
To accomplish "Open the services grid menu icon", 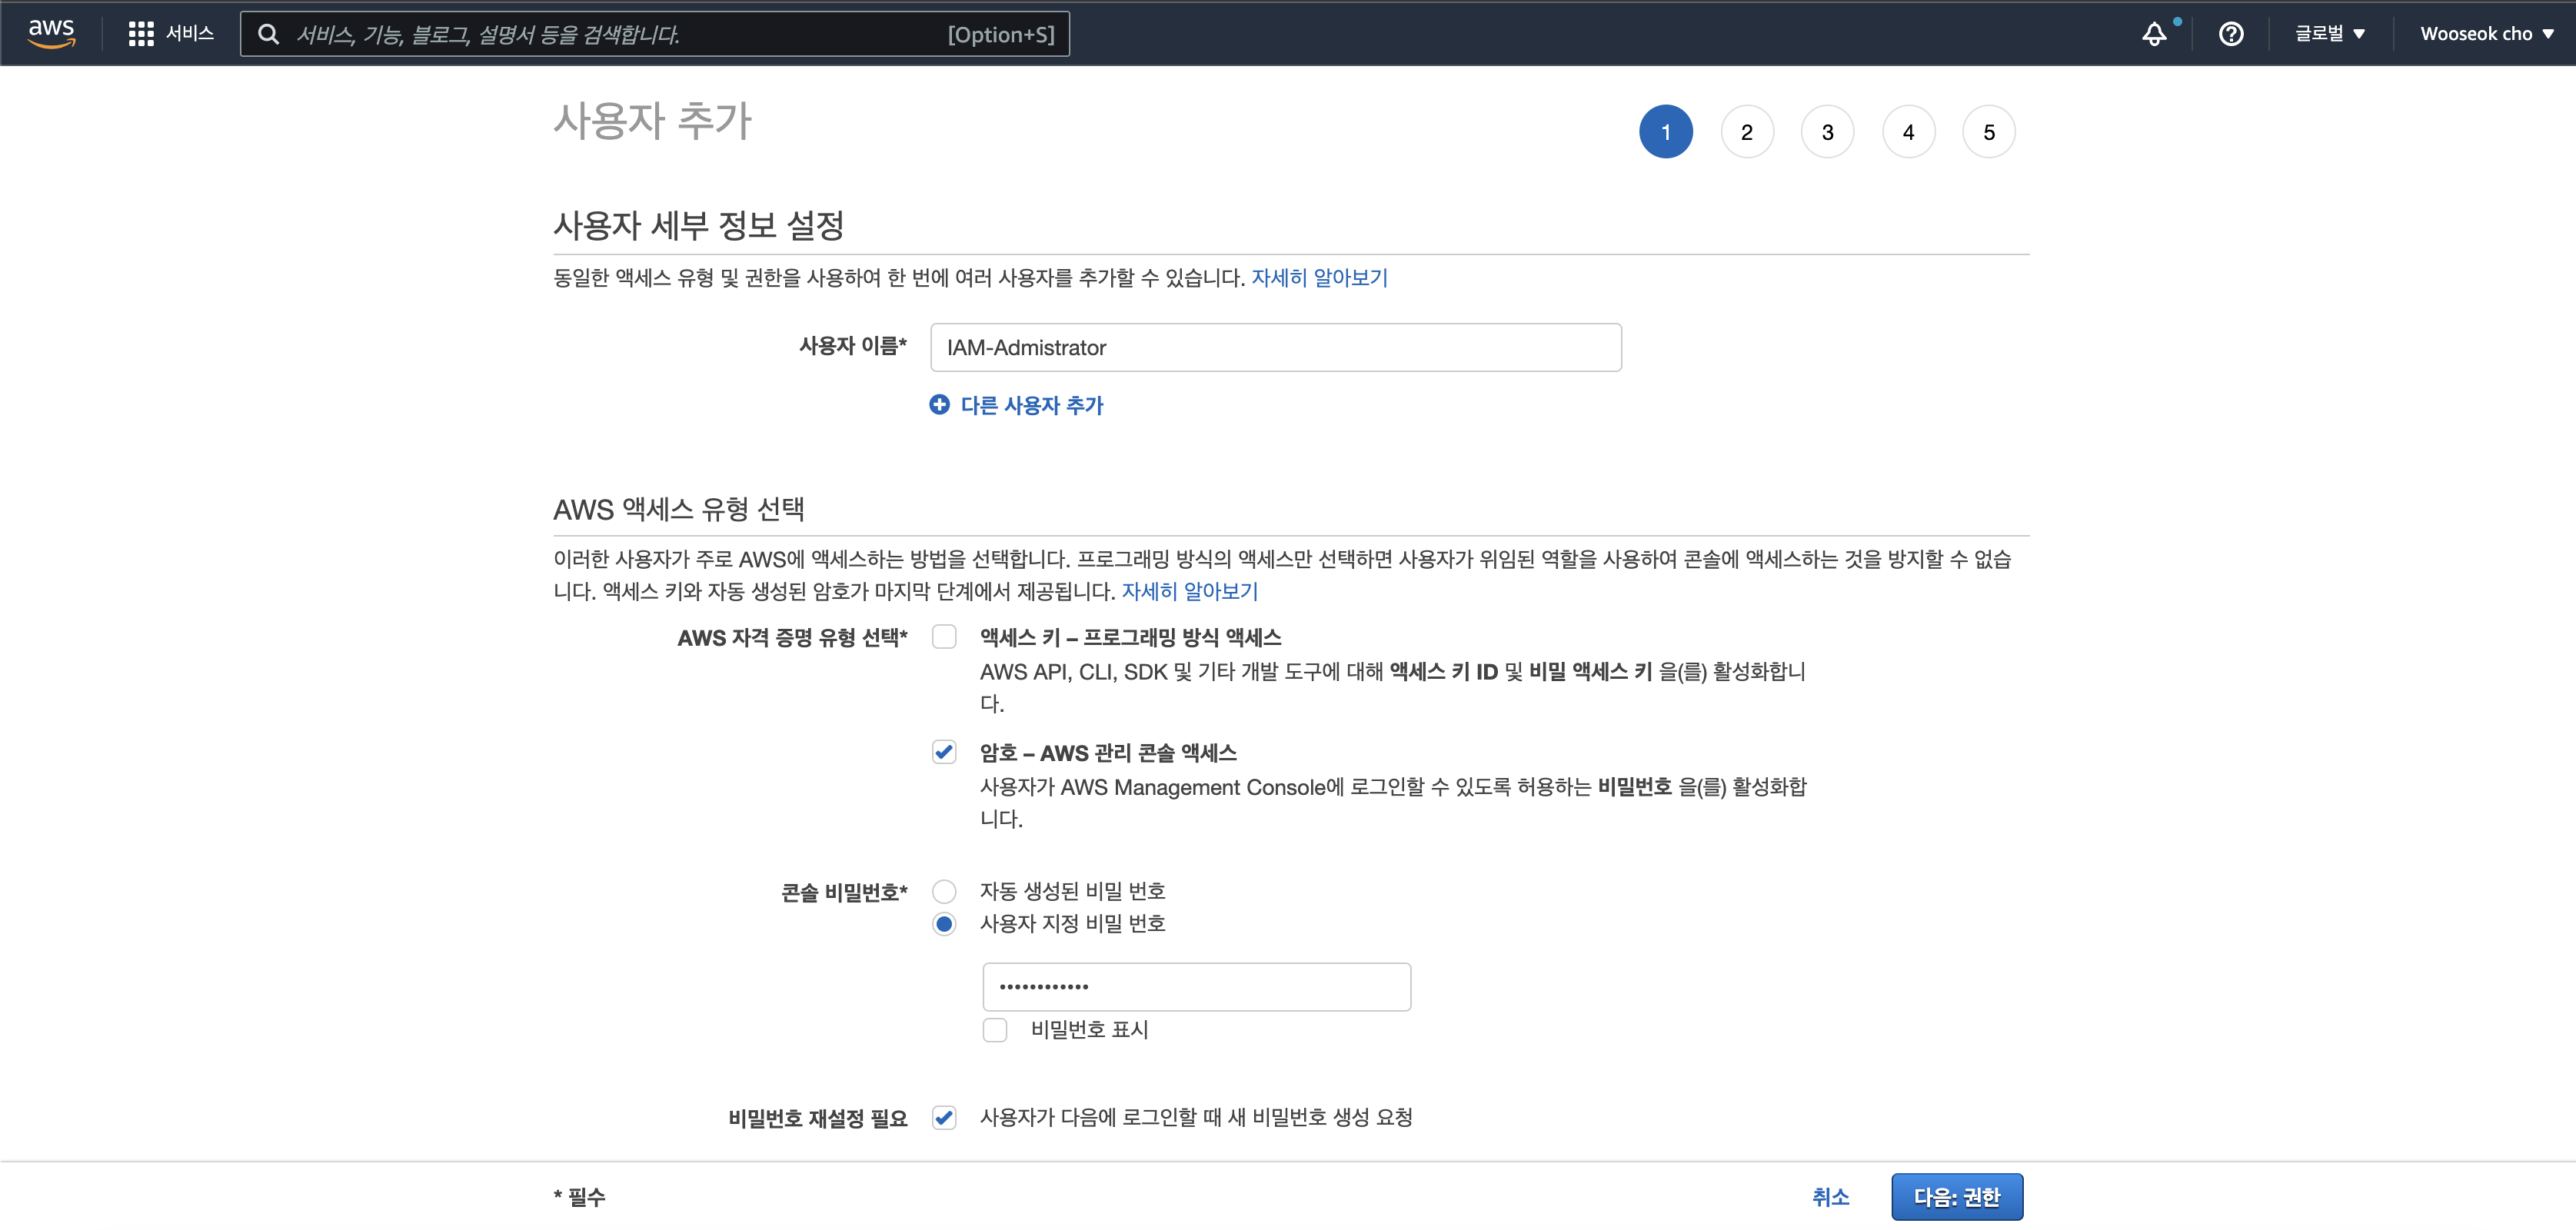I will [x=141, y=34].
